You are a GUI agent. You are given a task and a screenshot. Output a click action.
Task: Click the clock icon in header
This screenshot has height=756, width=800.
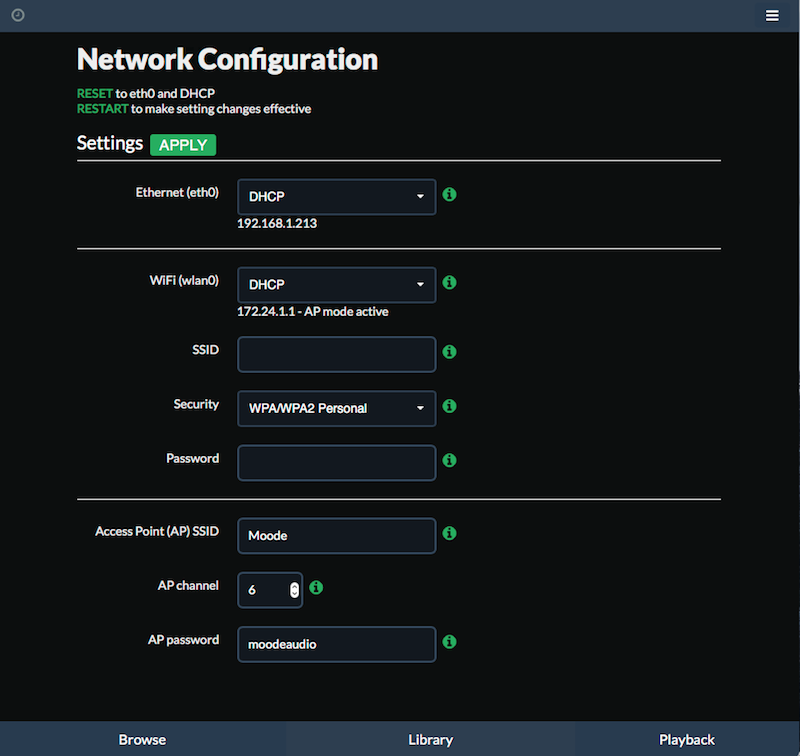[18, 15]
